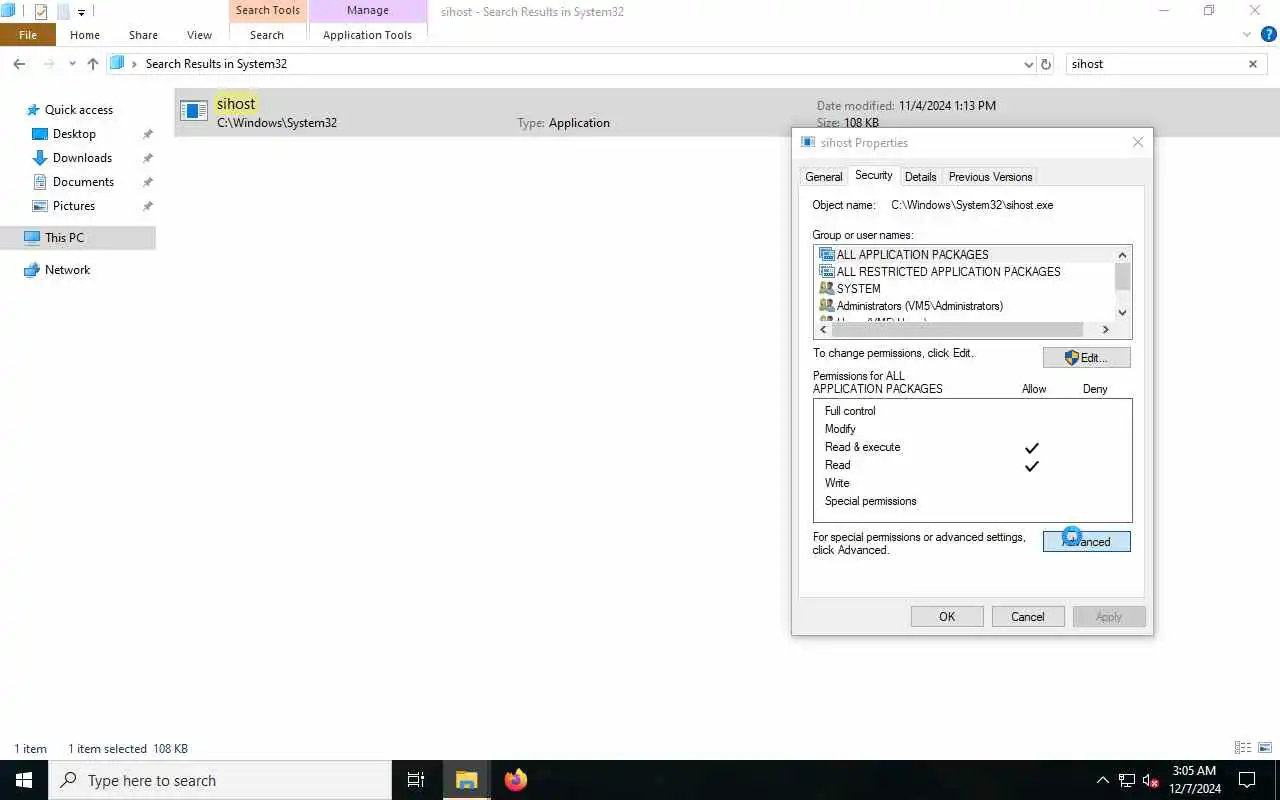Open the Application Tools ribbon tab
The image size is (1280, 800).
367,35
